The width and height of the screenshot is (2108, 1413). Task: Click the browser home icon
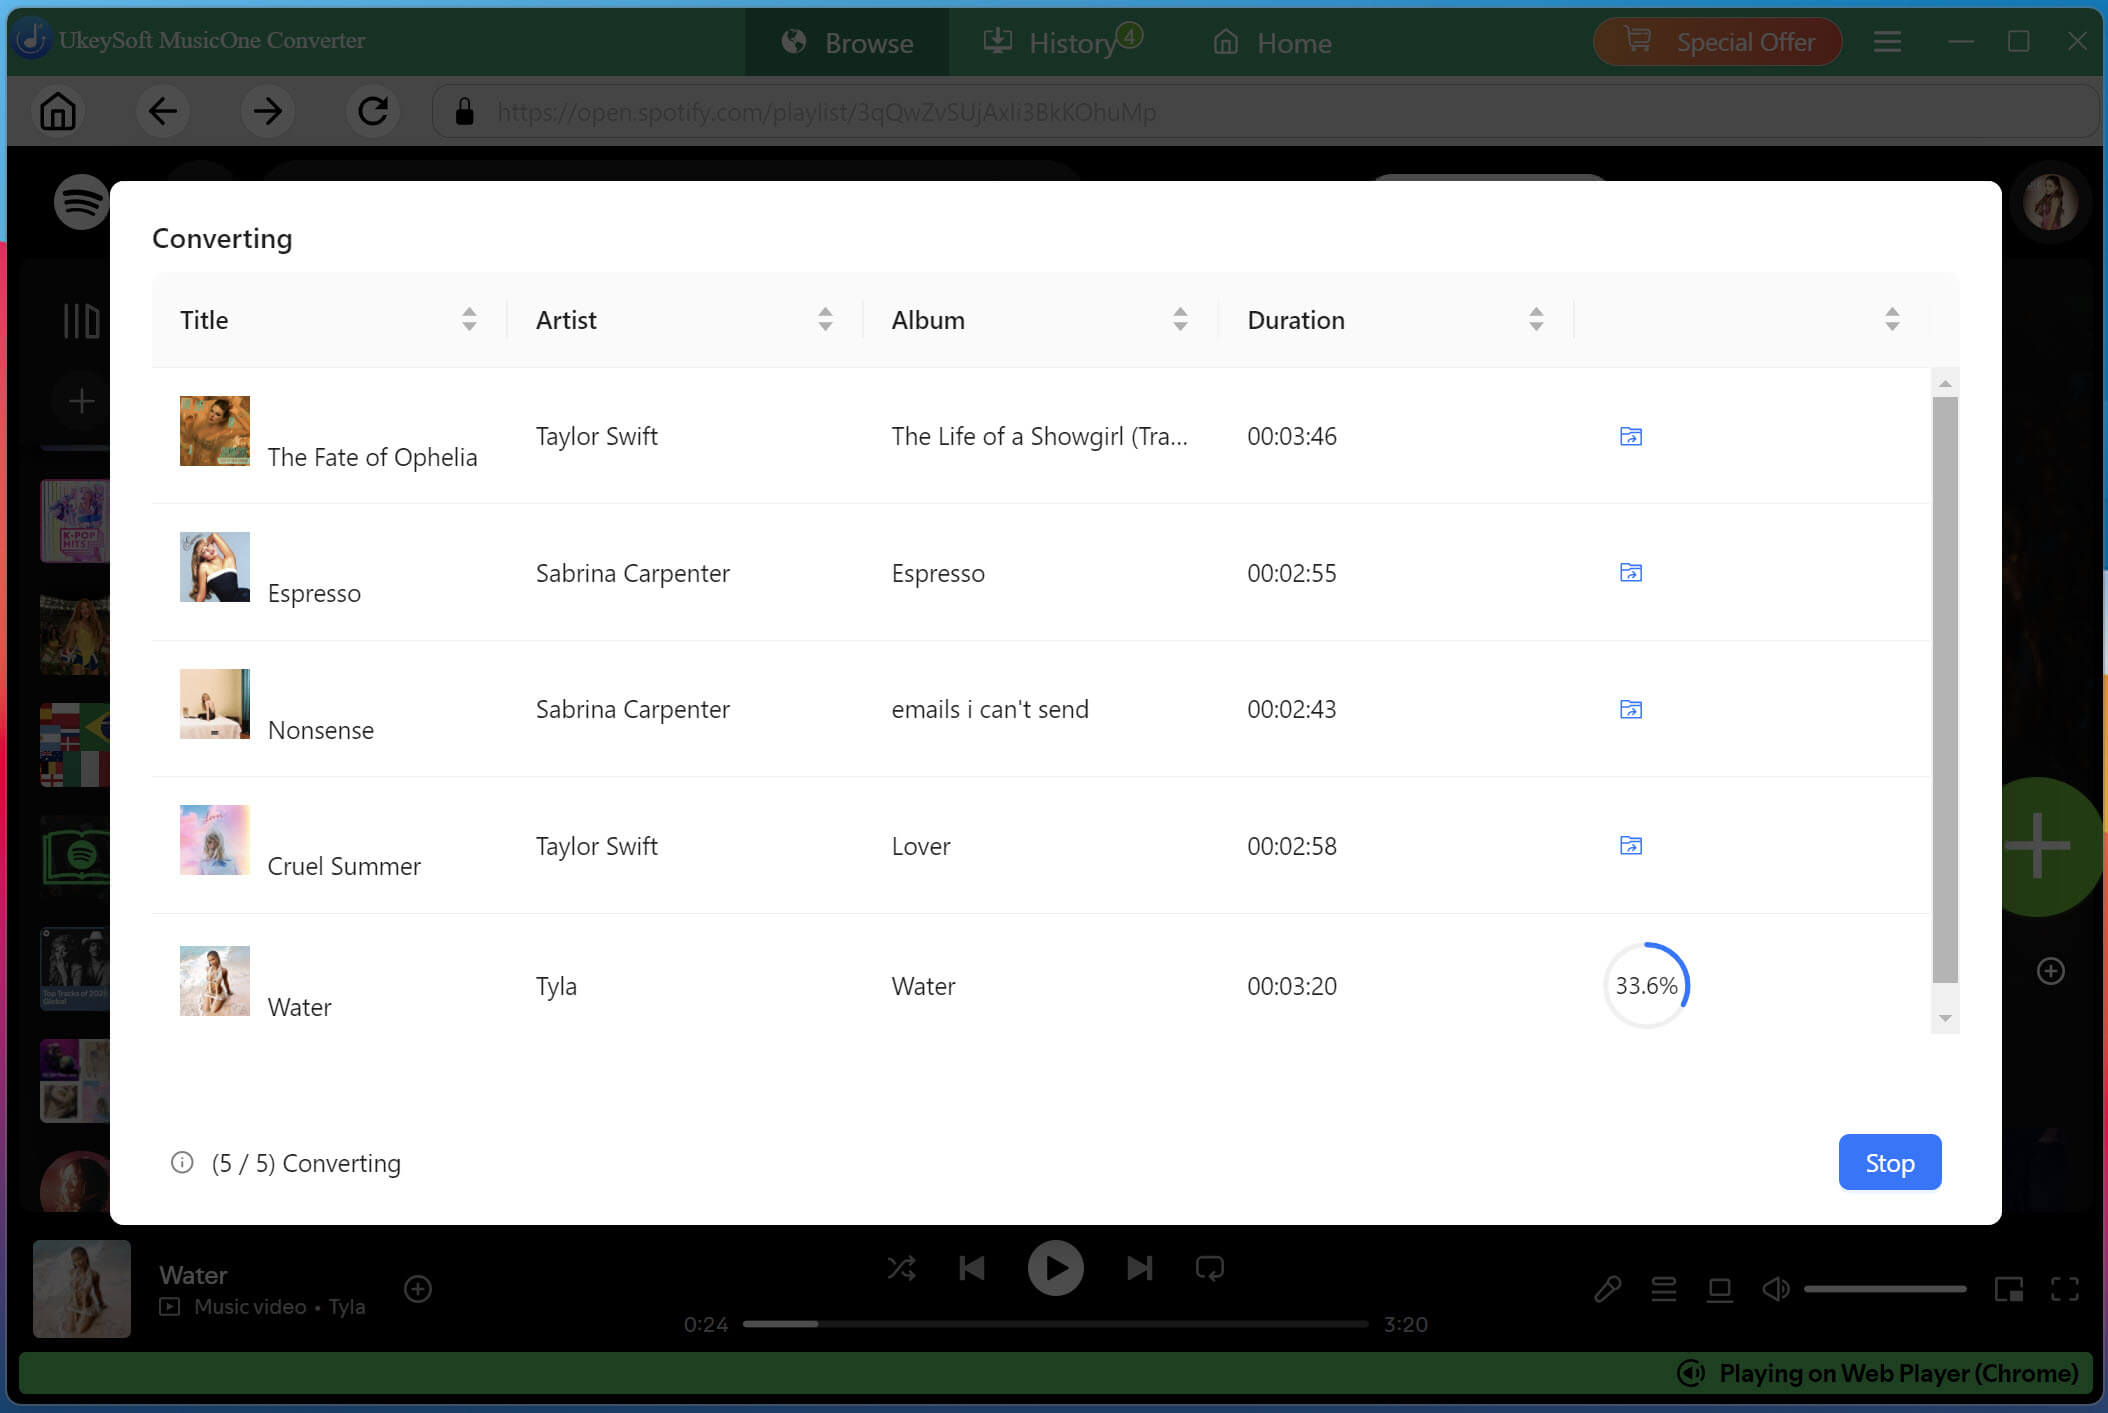[58, 111]
